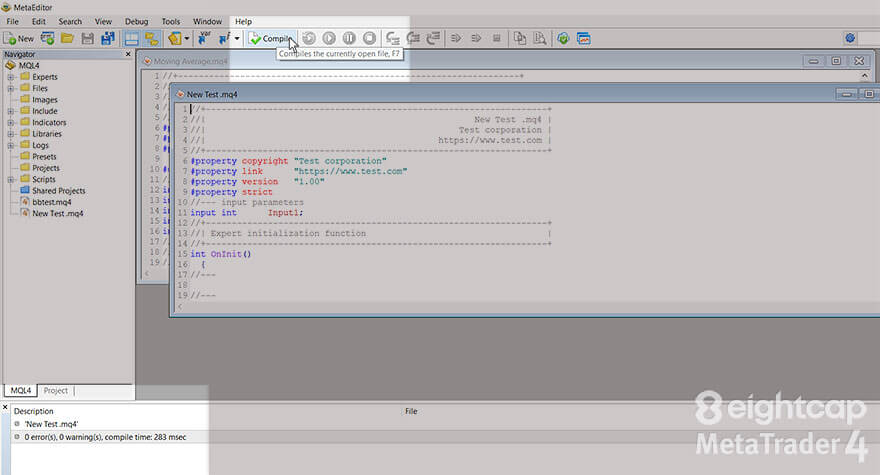The height and width of the screenshot is (475, 880).
Task: Toggle the Navigator panel icon
Action: pyautogui.click(x=131, y=39)
